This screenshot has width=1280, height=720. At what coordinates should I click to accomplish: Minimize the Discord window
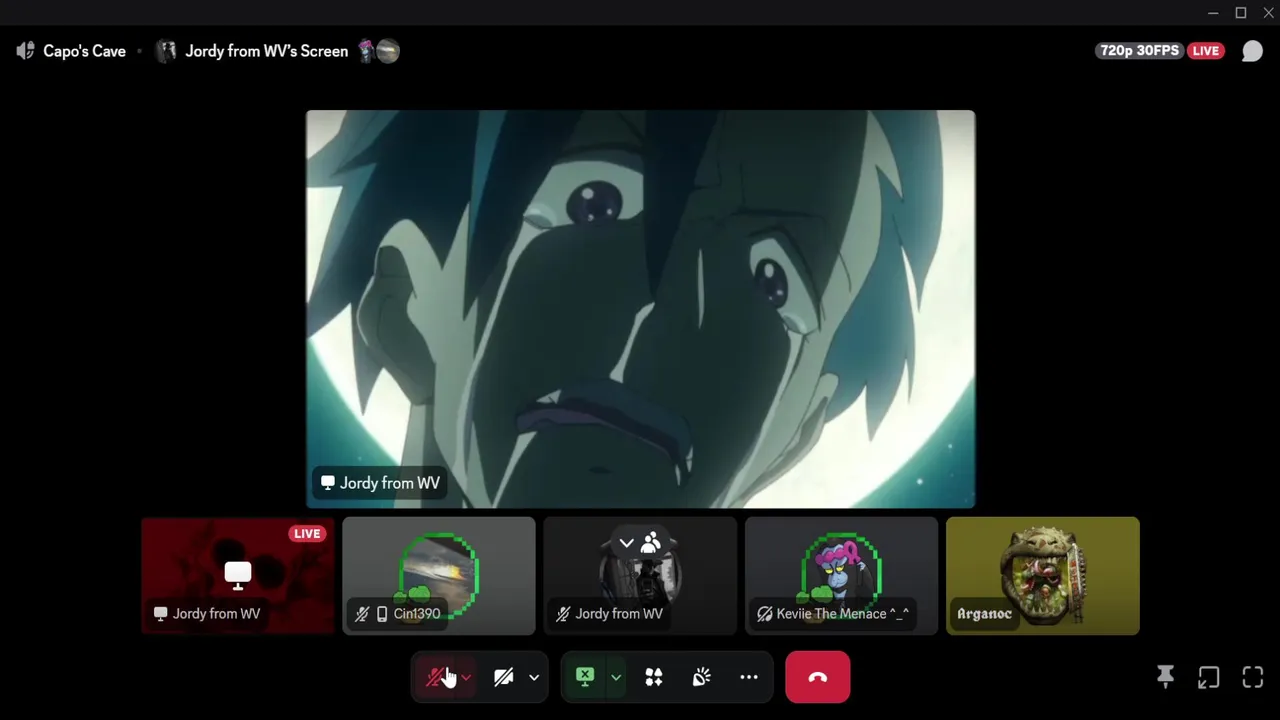pyautogui.click(x=1213, y=13)
